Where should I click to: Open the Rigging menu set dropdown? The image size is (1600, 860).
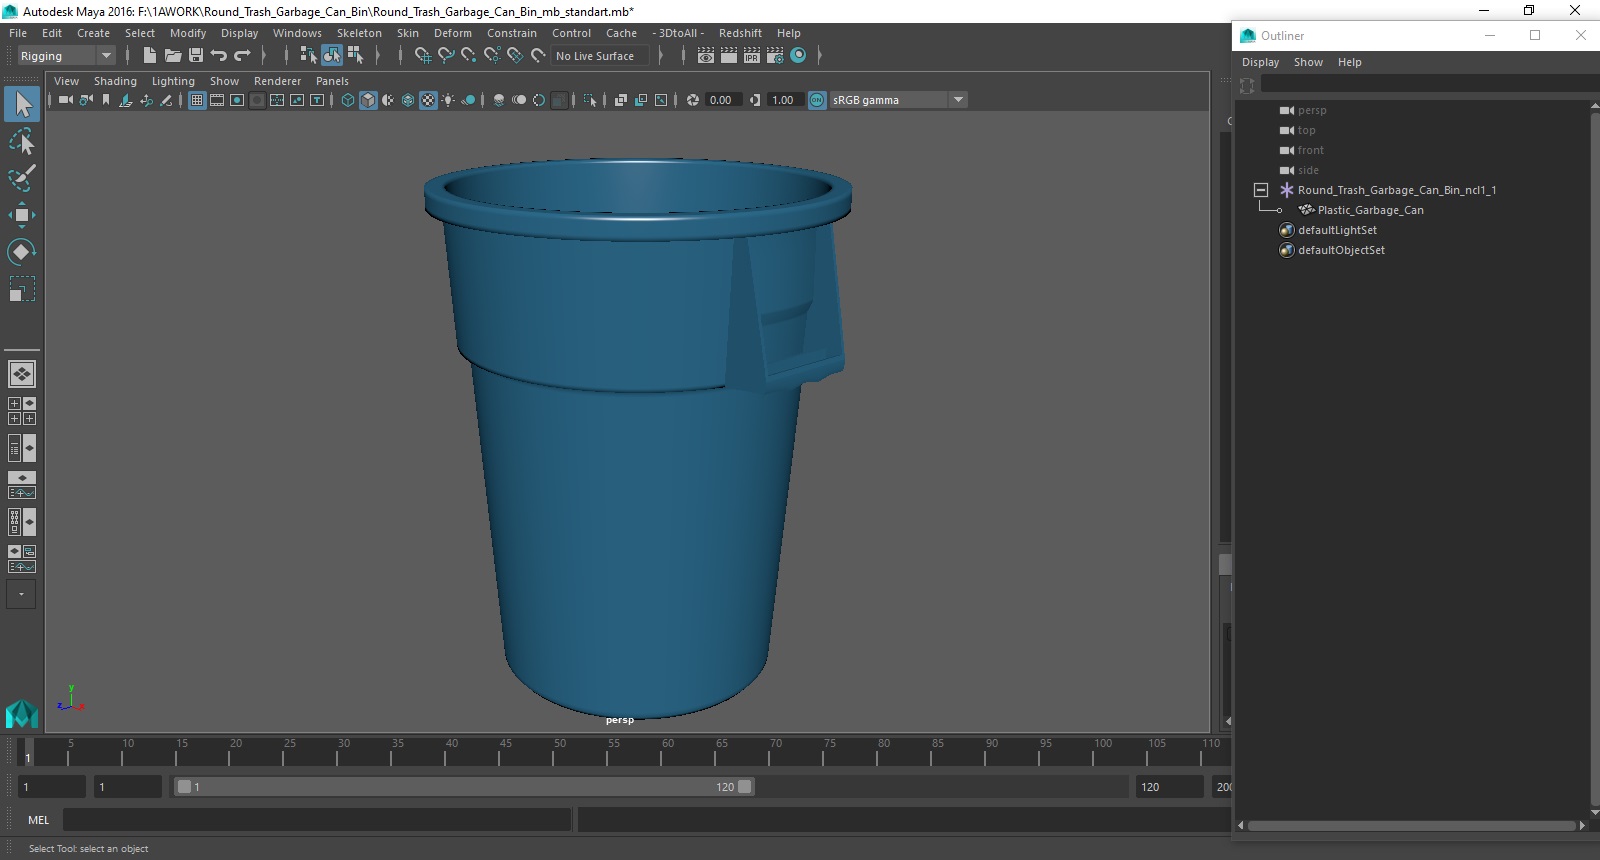[106, 56]
